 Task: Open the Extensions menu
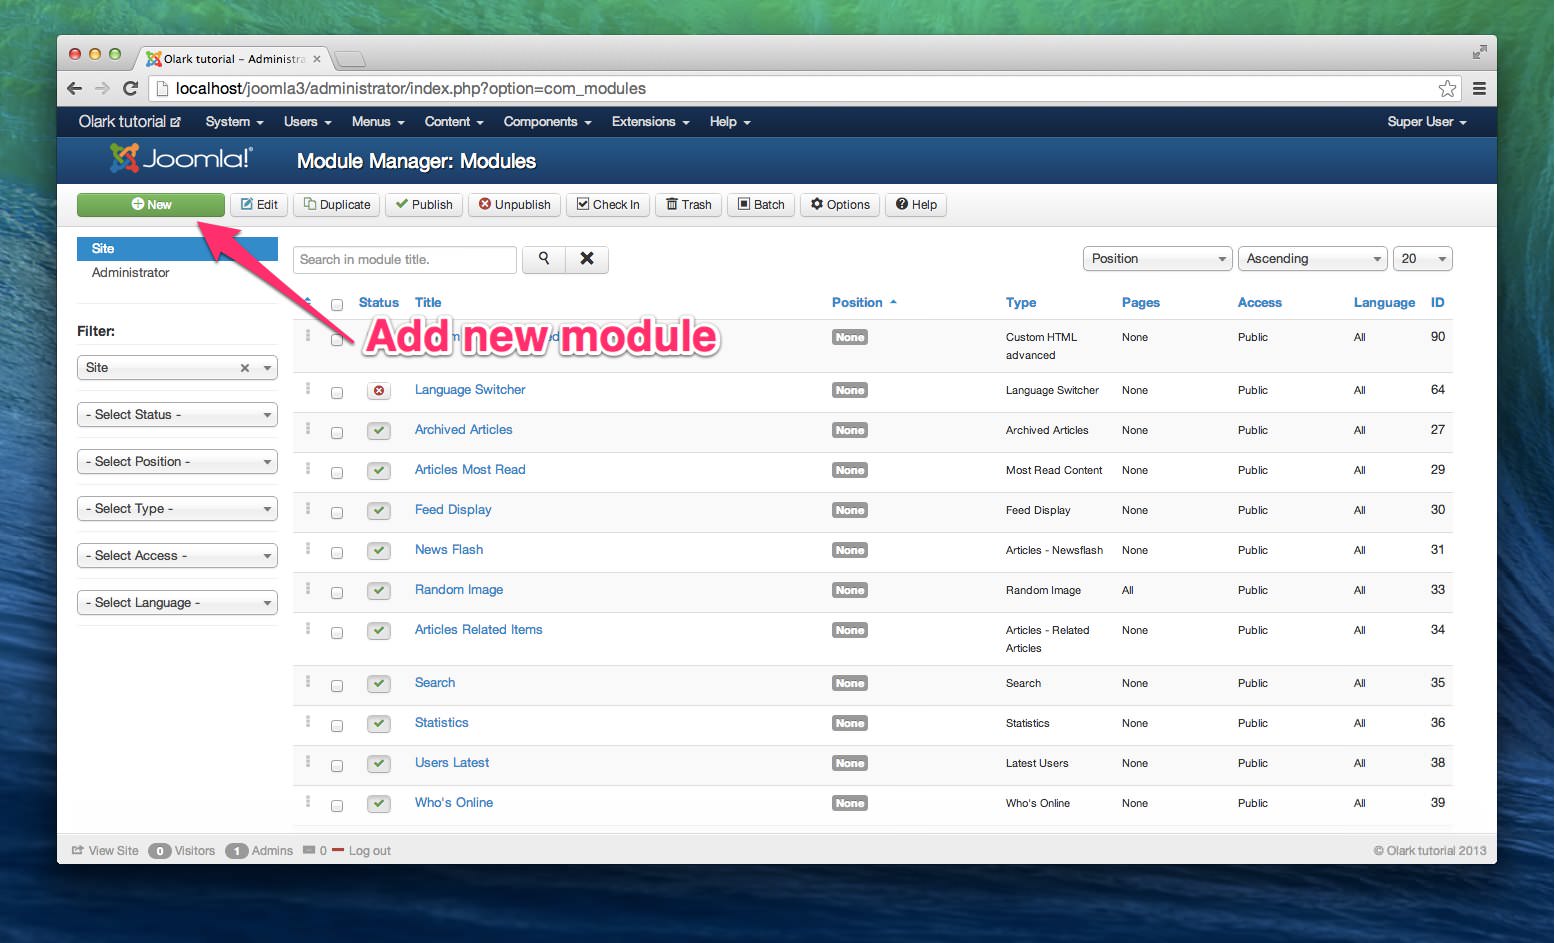tap(650, 122)
